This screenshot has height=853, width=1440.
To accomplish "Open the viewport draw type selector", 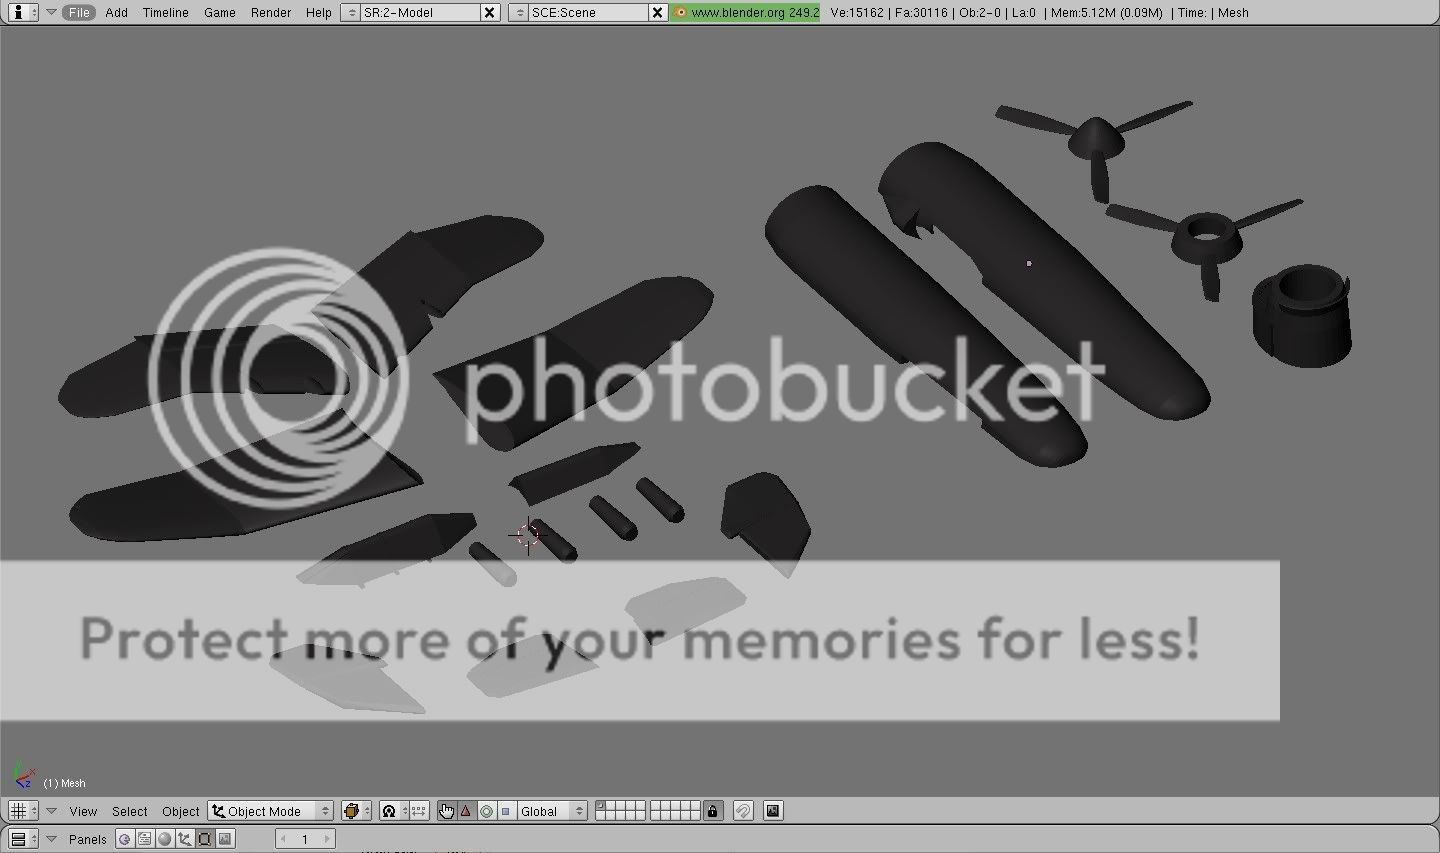I will click(x=356, y=811).
